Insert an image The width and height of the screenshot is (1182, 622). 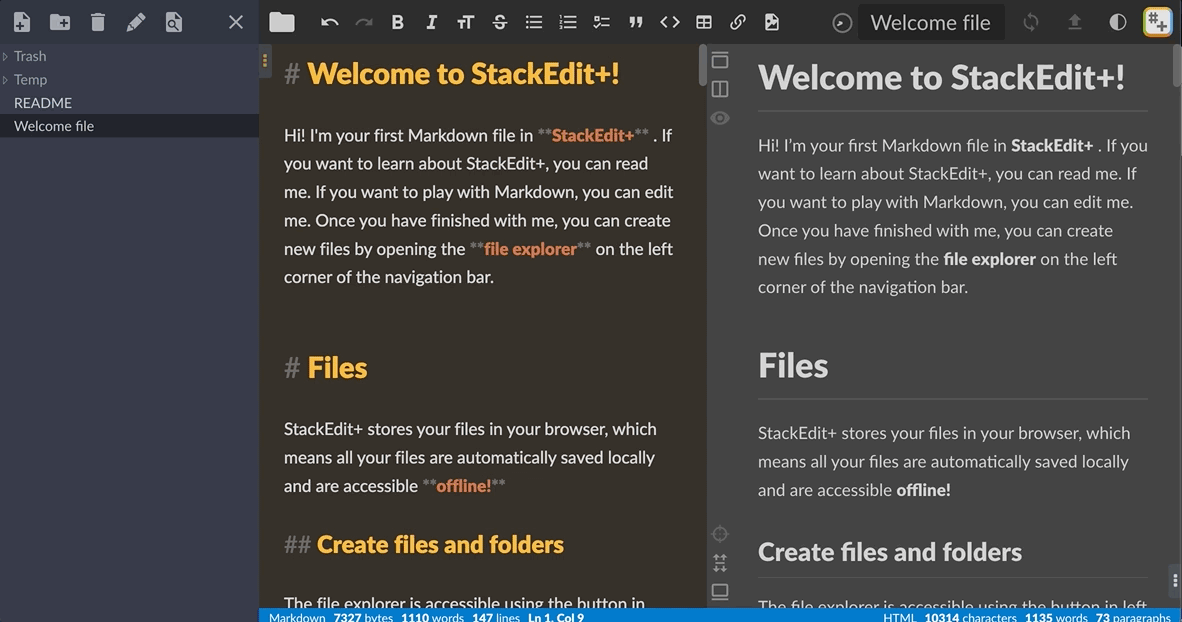(x=772, y=22)
